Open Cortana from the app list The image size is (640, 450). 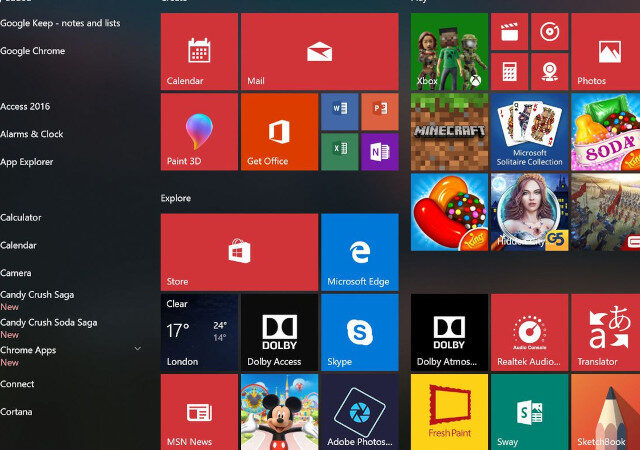(x=17, y=412)
